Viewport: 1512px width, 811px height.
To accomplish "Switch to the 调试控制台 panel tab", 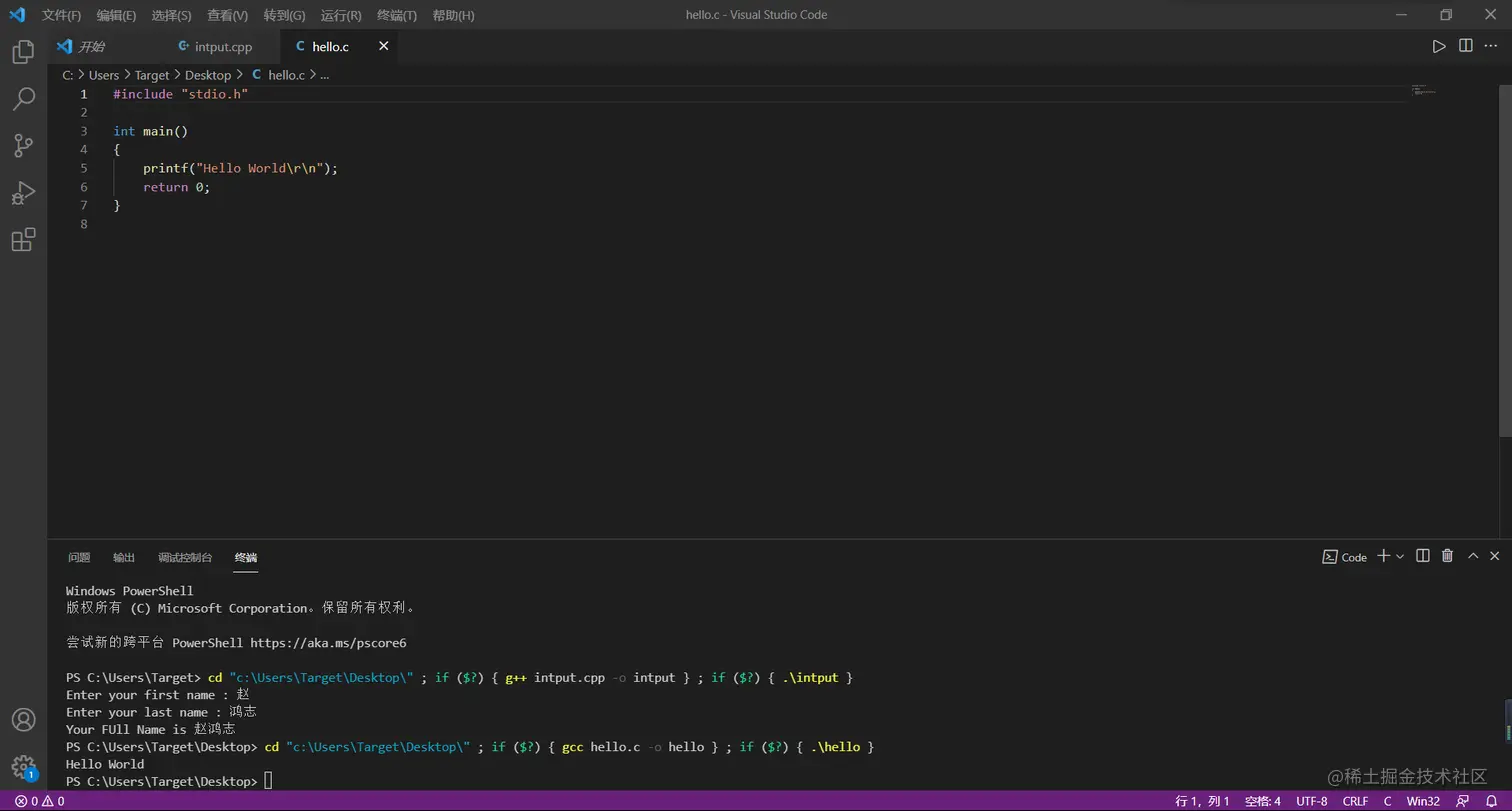I will click(185, 557).
